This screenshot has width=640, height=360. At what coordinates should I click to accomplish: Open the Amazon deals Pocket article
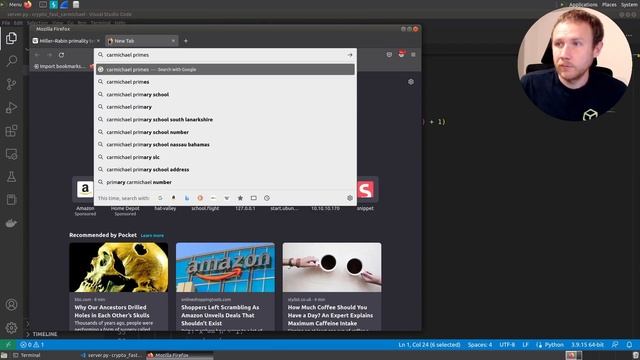[x=225, y=287]
